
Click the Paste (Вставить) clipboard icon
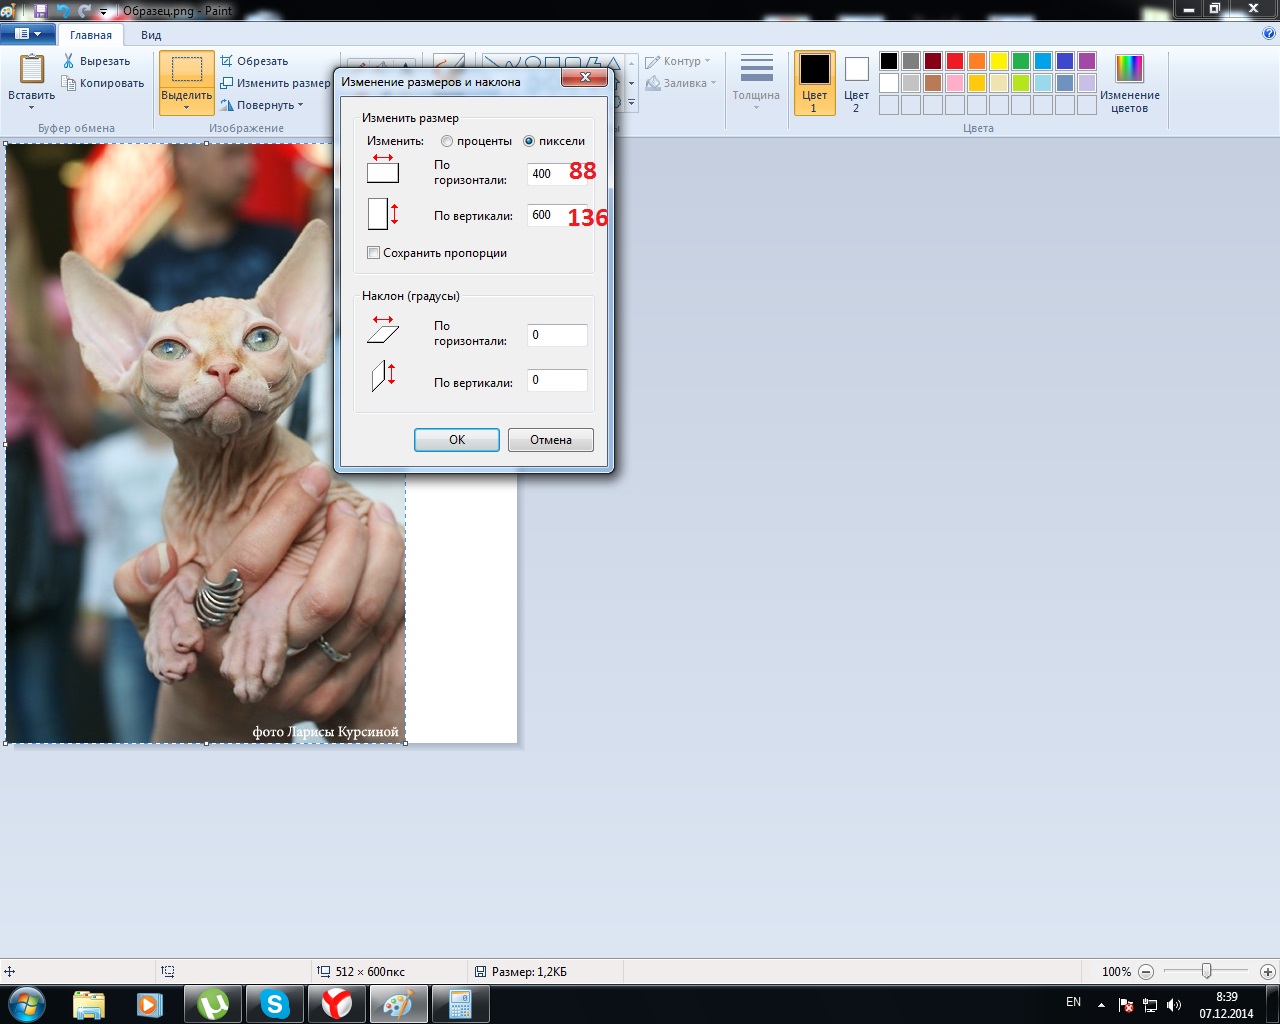(31, 69)
